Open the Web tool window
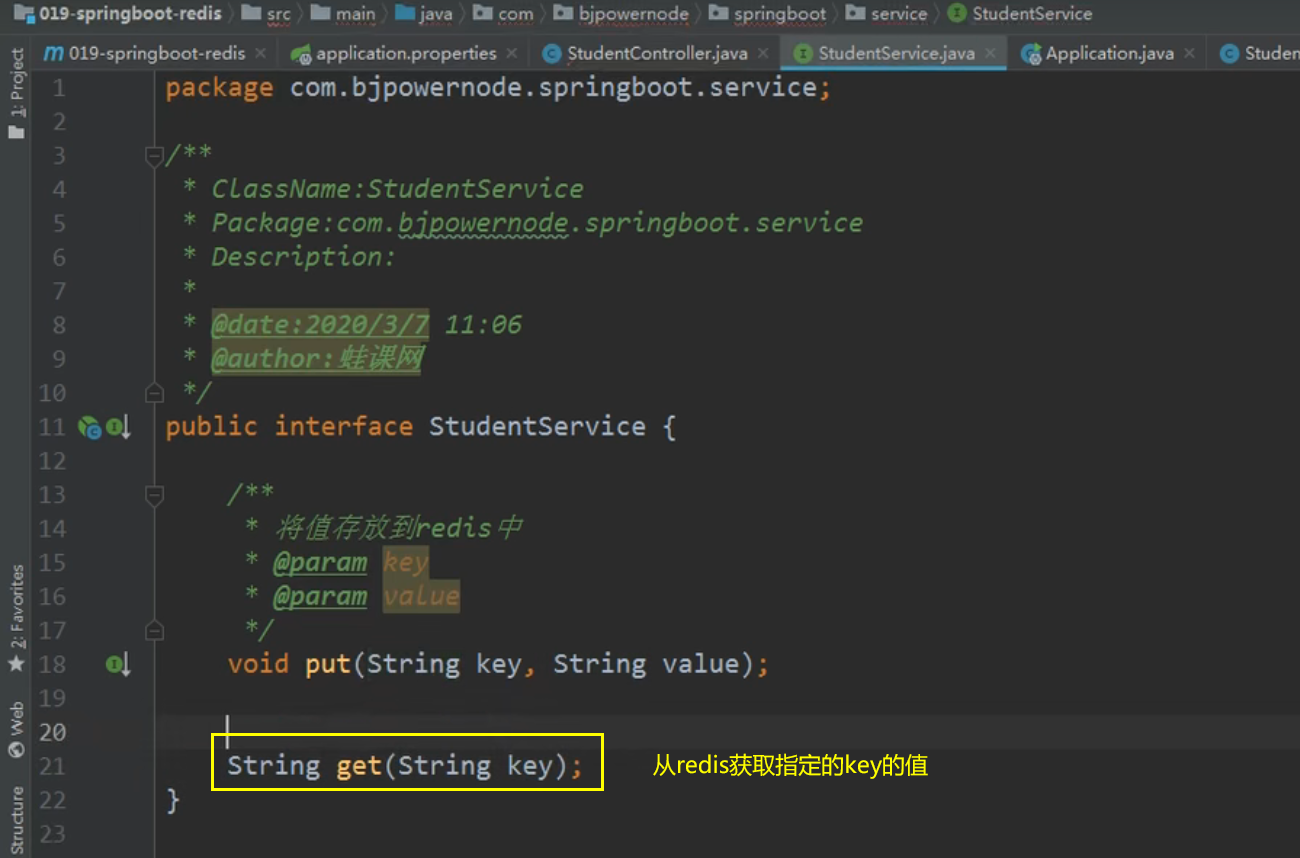 [16, 730]
